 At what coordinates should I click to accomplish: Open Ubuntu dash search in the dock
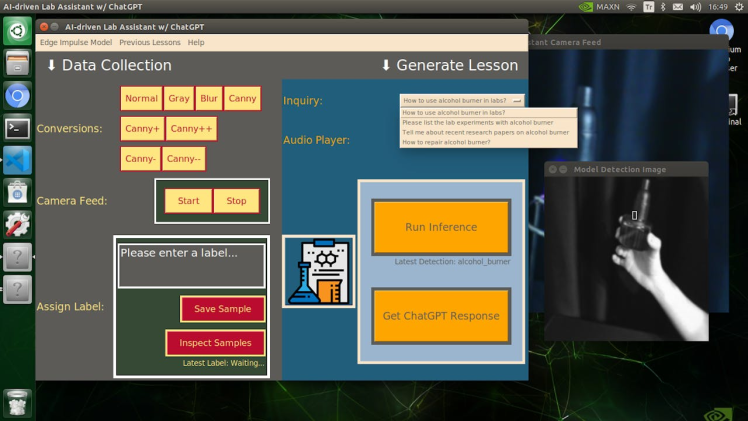[x=17, y=31]
